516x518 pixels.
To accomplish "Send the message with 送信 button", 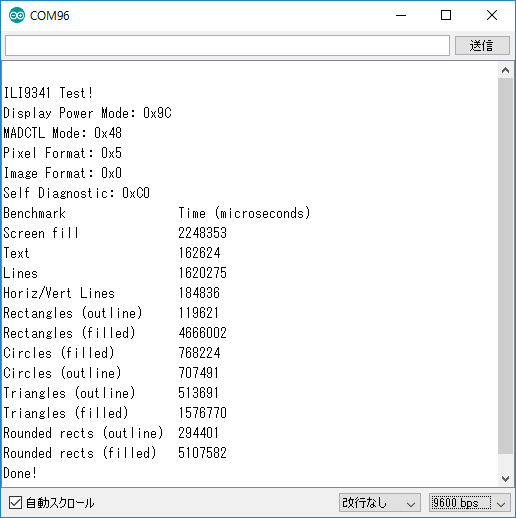I will 482,45.
